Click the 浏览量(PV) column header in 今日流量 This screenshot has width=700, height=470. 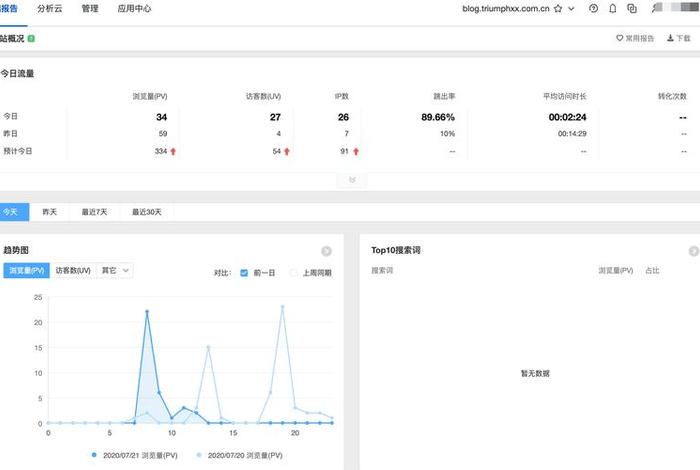150,96
